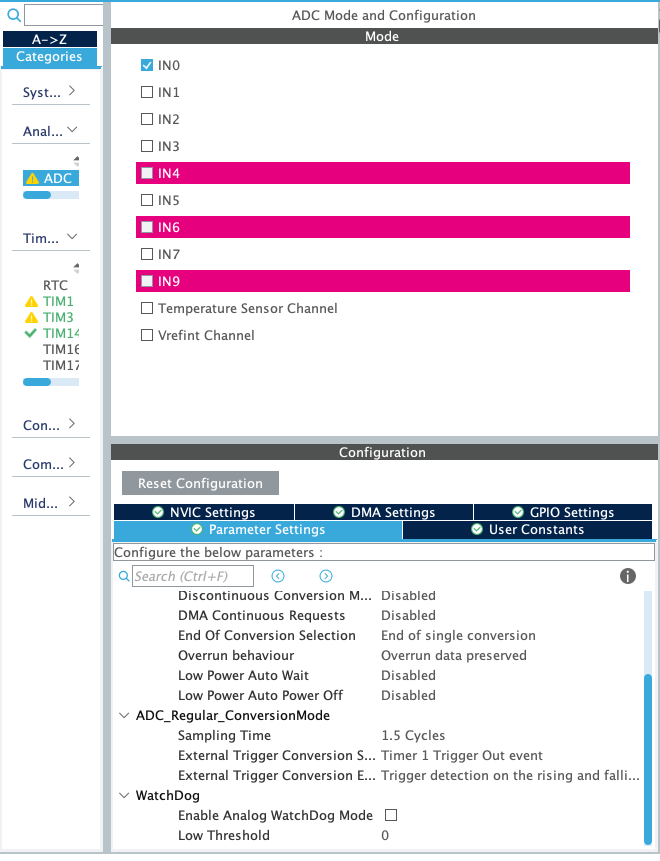Expand the Middleware category
The image size is (660, 861).
pos(72,502)
